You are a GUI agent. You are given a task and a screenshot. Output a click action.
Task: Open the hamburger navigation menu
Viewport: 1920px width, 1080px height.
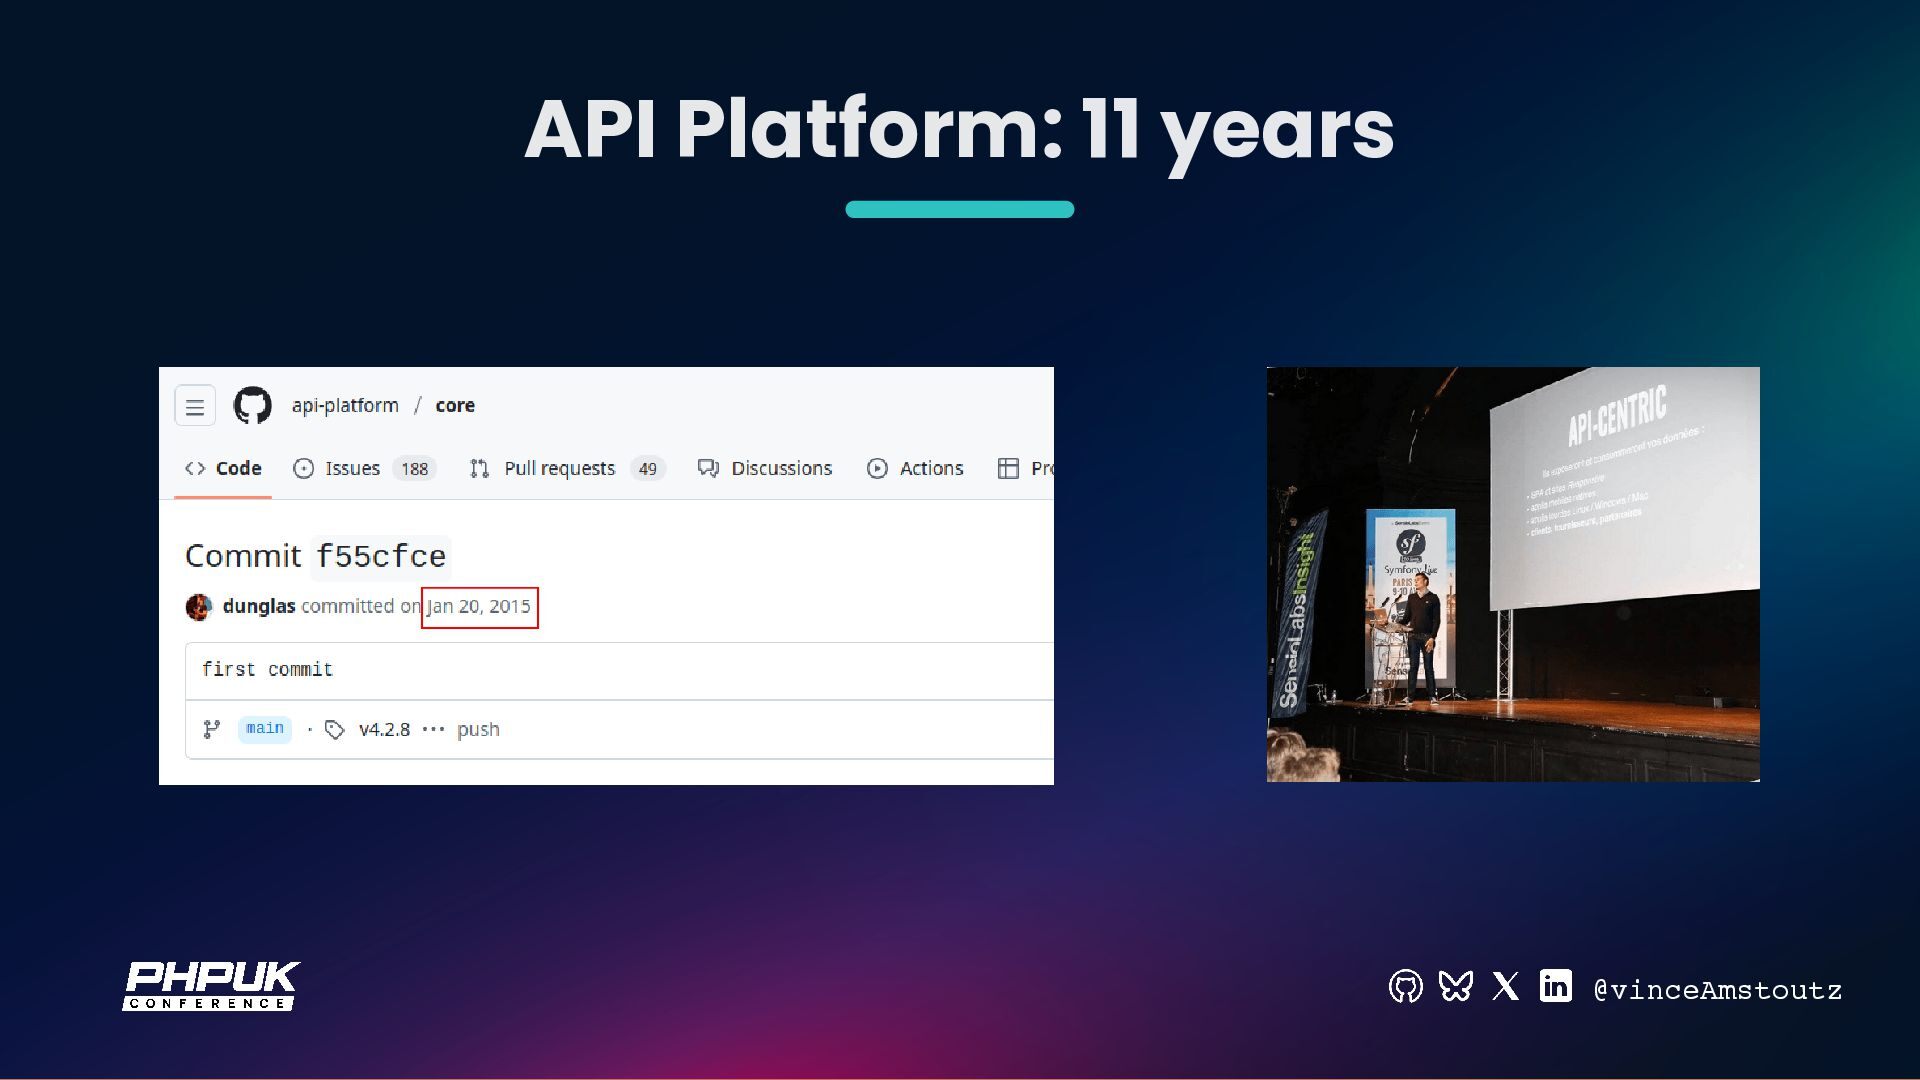[195, 406]
